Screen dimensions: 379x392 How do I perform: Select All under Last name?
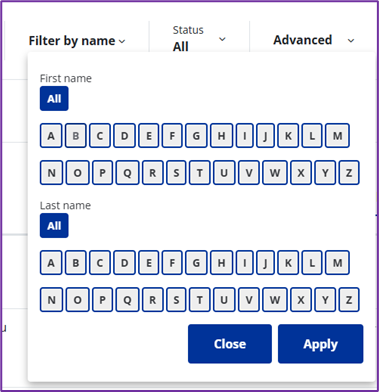(54, 226)
